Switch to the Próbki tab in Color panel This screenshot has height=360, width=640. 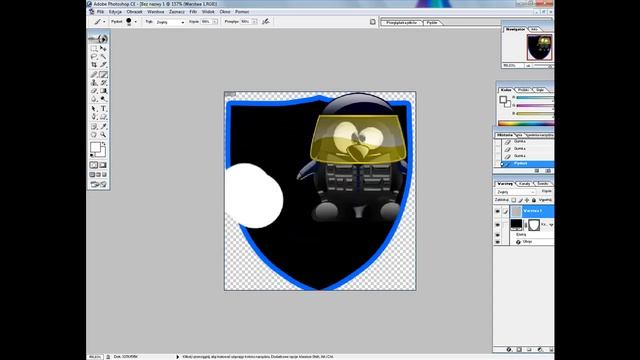pyautogui.click(x=523, y=90)
